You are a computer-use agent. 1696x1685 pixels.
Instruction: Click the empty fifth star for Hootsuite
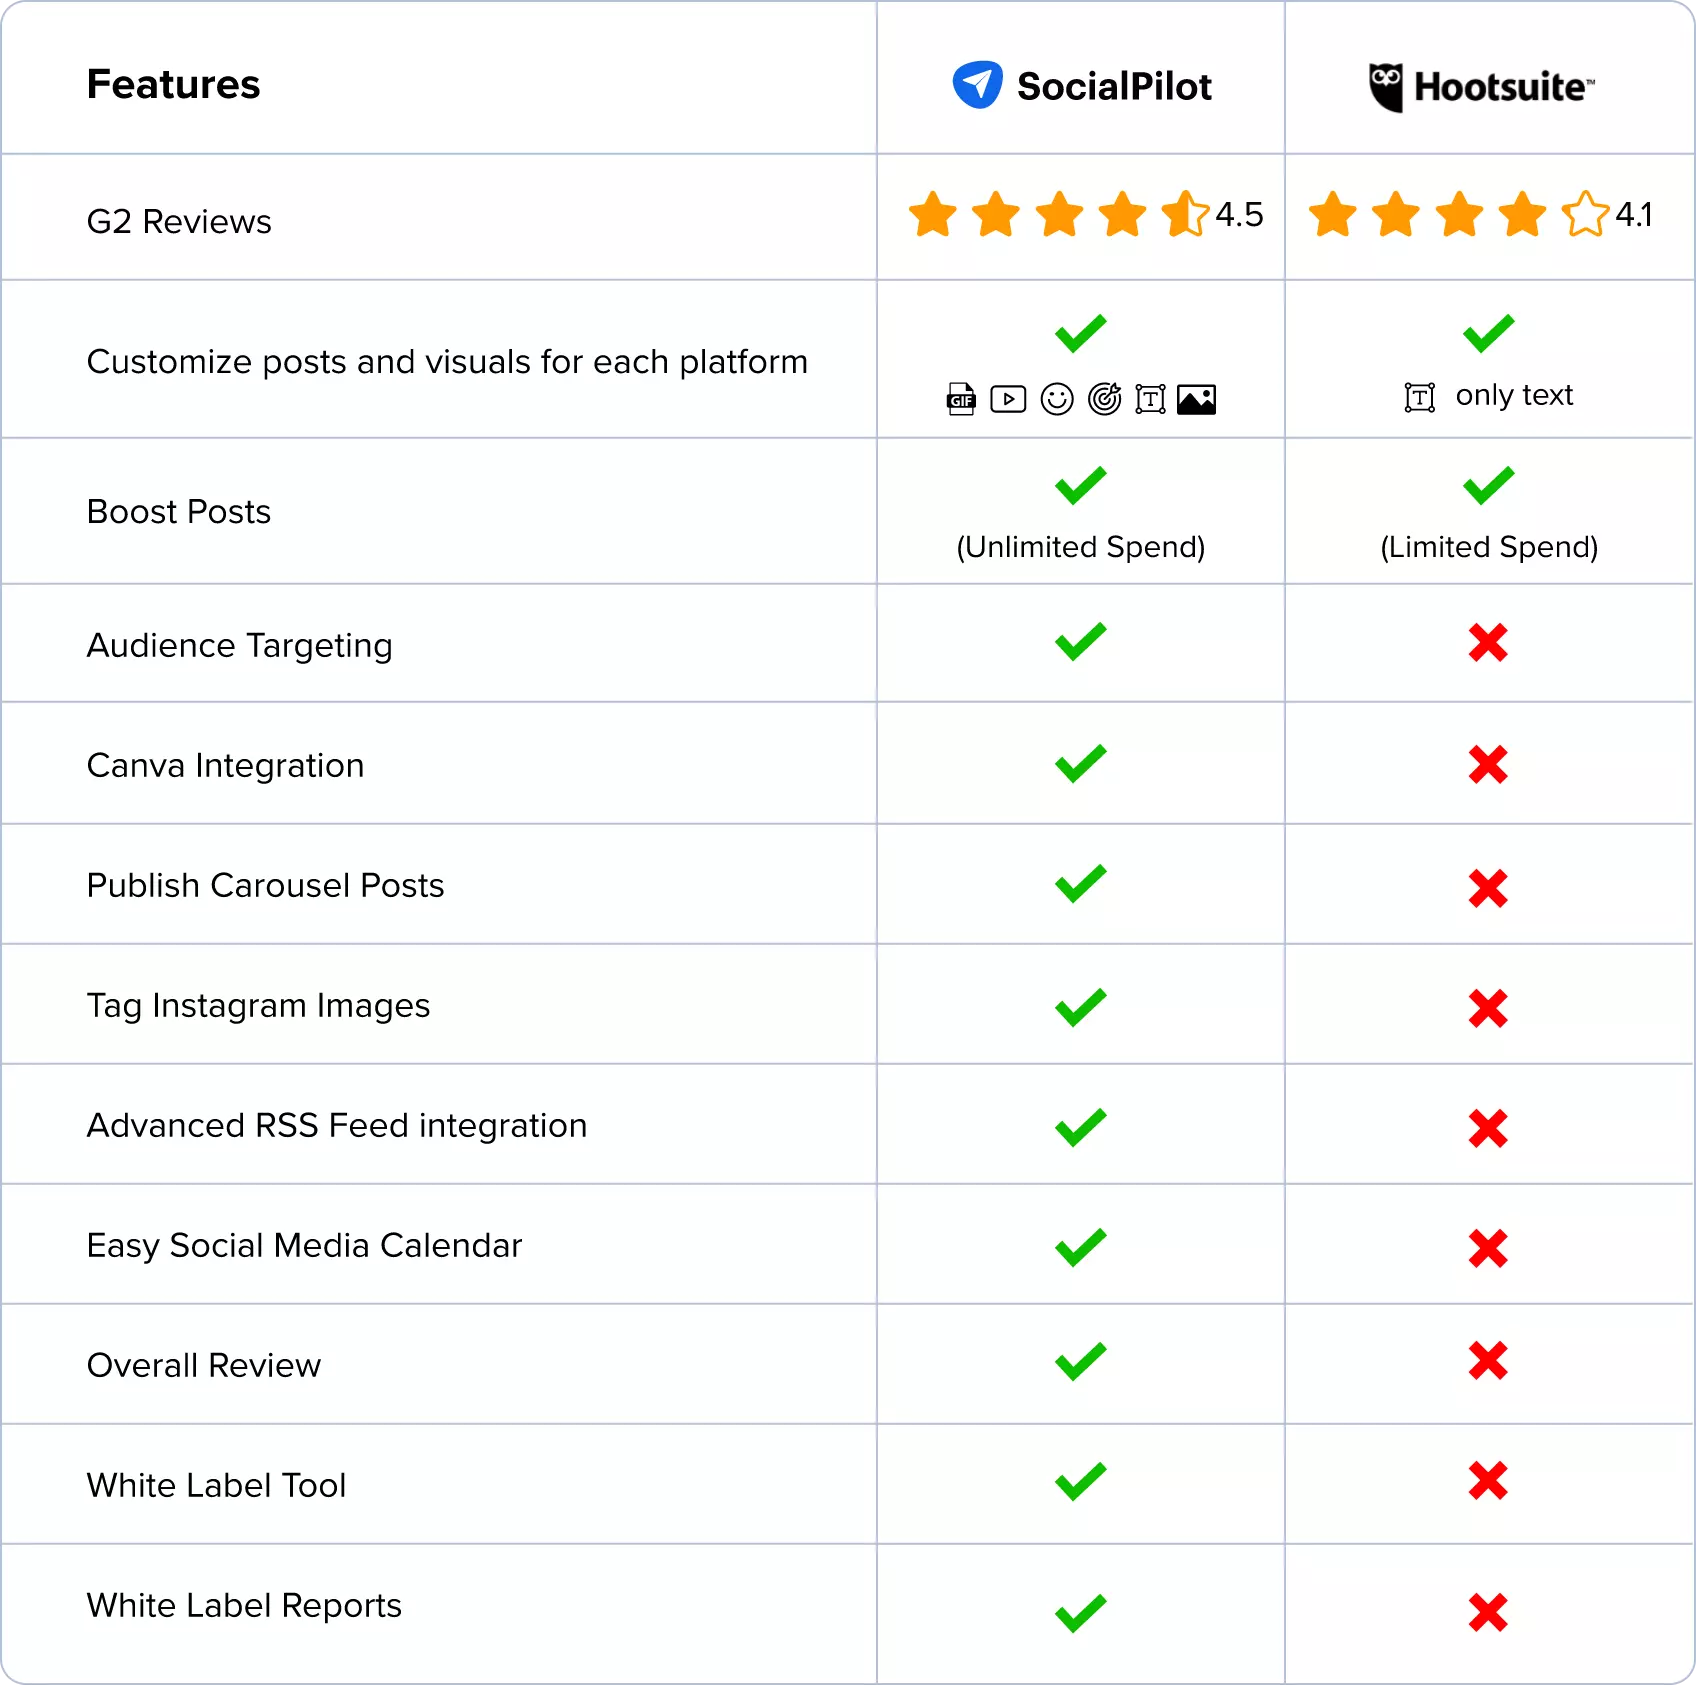coord(1586,214)
